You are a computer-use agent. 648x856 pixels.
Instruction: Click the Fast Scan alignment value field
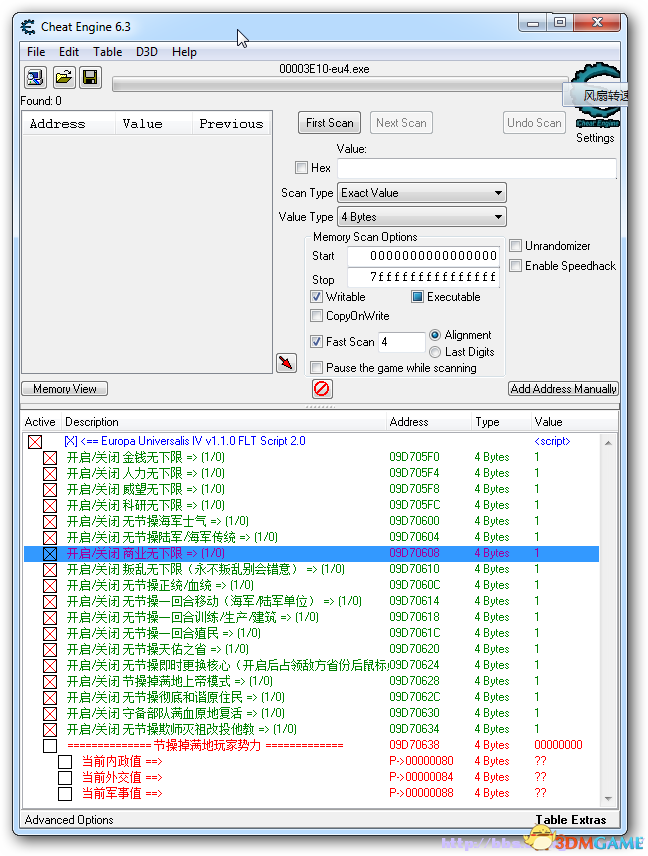coord(402,342)
